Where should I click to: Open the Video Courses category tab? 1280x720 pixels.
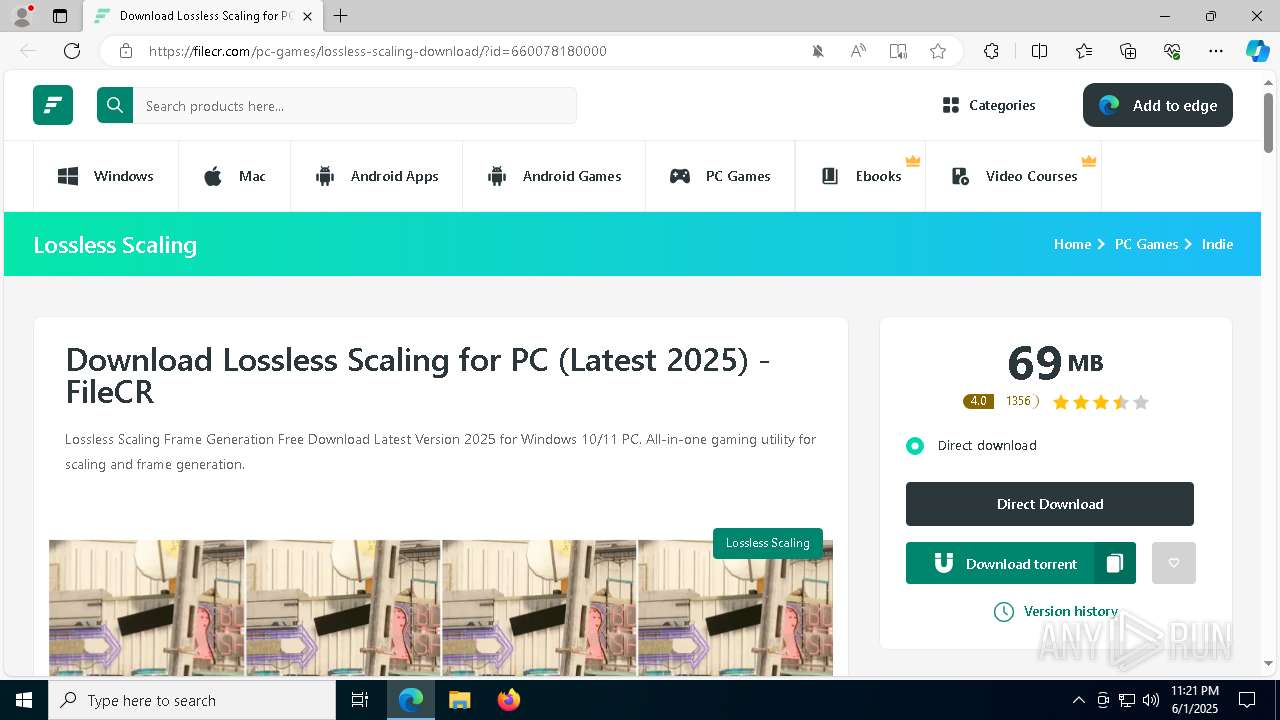click(x=1014, y=176)
